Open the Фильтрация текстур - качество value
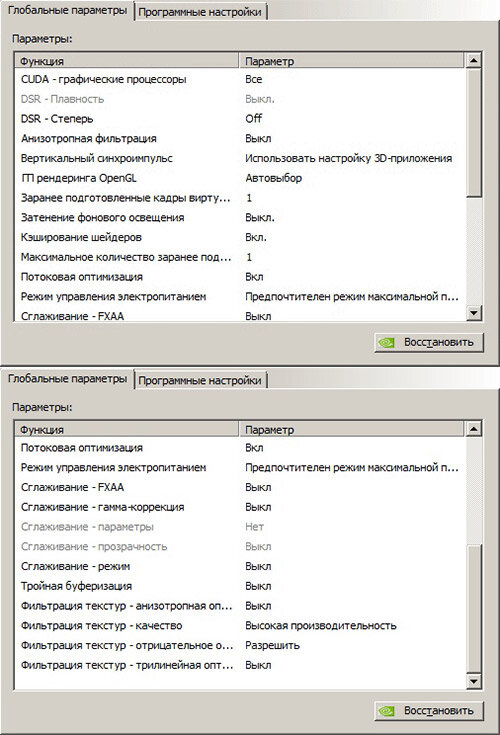 click(x=321, y=626)
